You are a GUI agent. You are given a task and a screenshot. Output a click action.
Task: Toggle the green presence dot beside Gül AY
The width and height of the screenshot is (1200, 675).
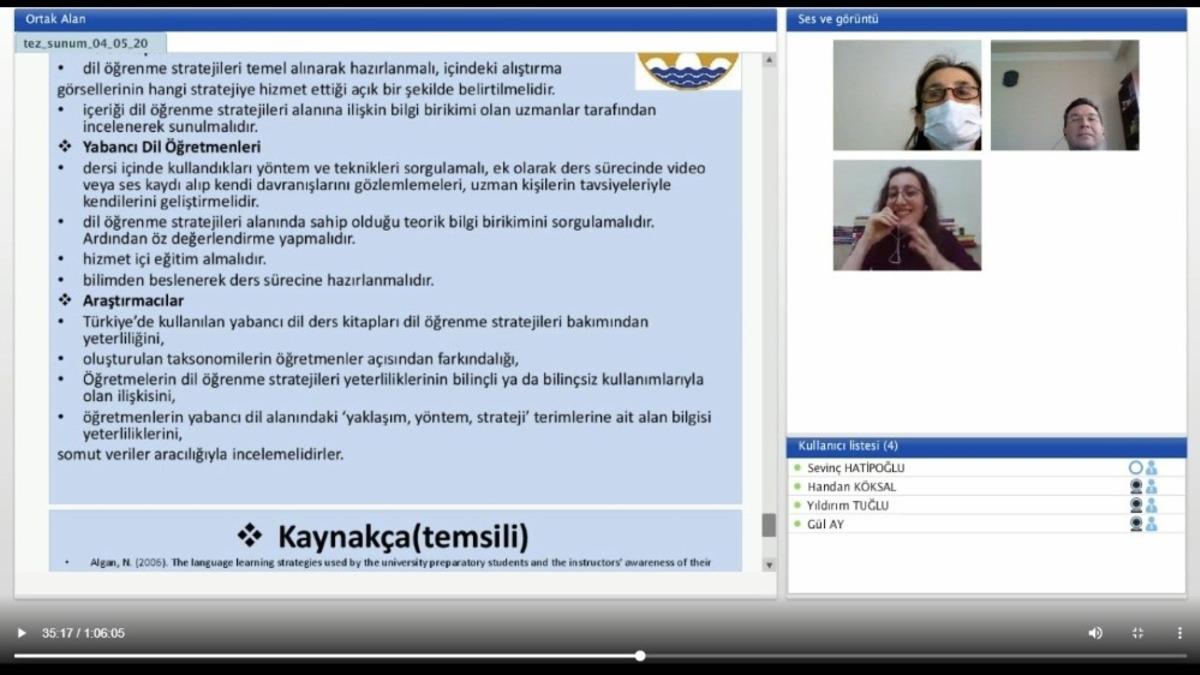click(x=795, y=523)
